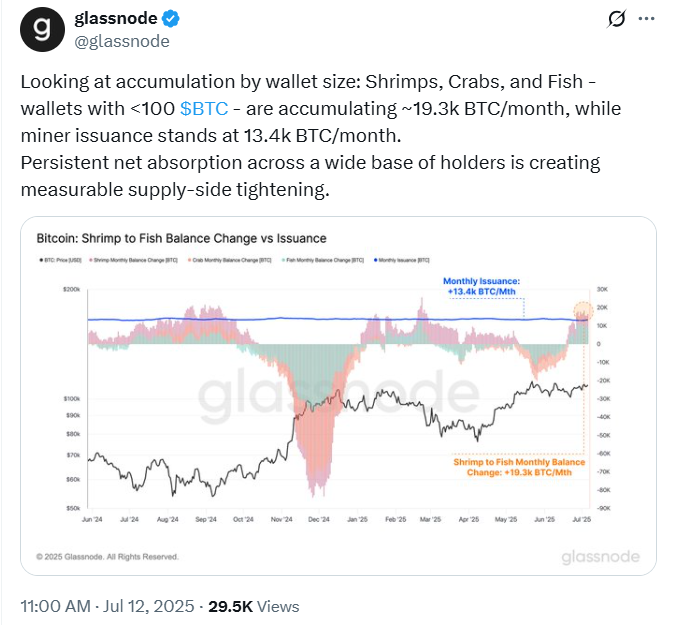The width and height of the screenshot is (673, 625).
Task: Click the Dec '24 timeline label
Action: (x=318, y=519)
